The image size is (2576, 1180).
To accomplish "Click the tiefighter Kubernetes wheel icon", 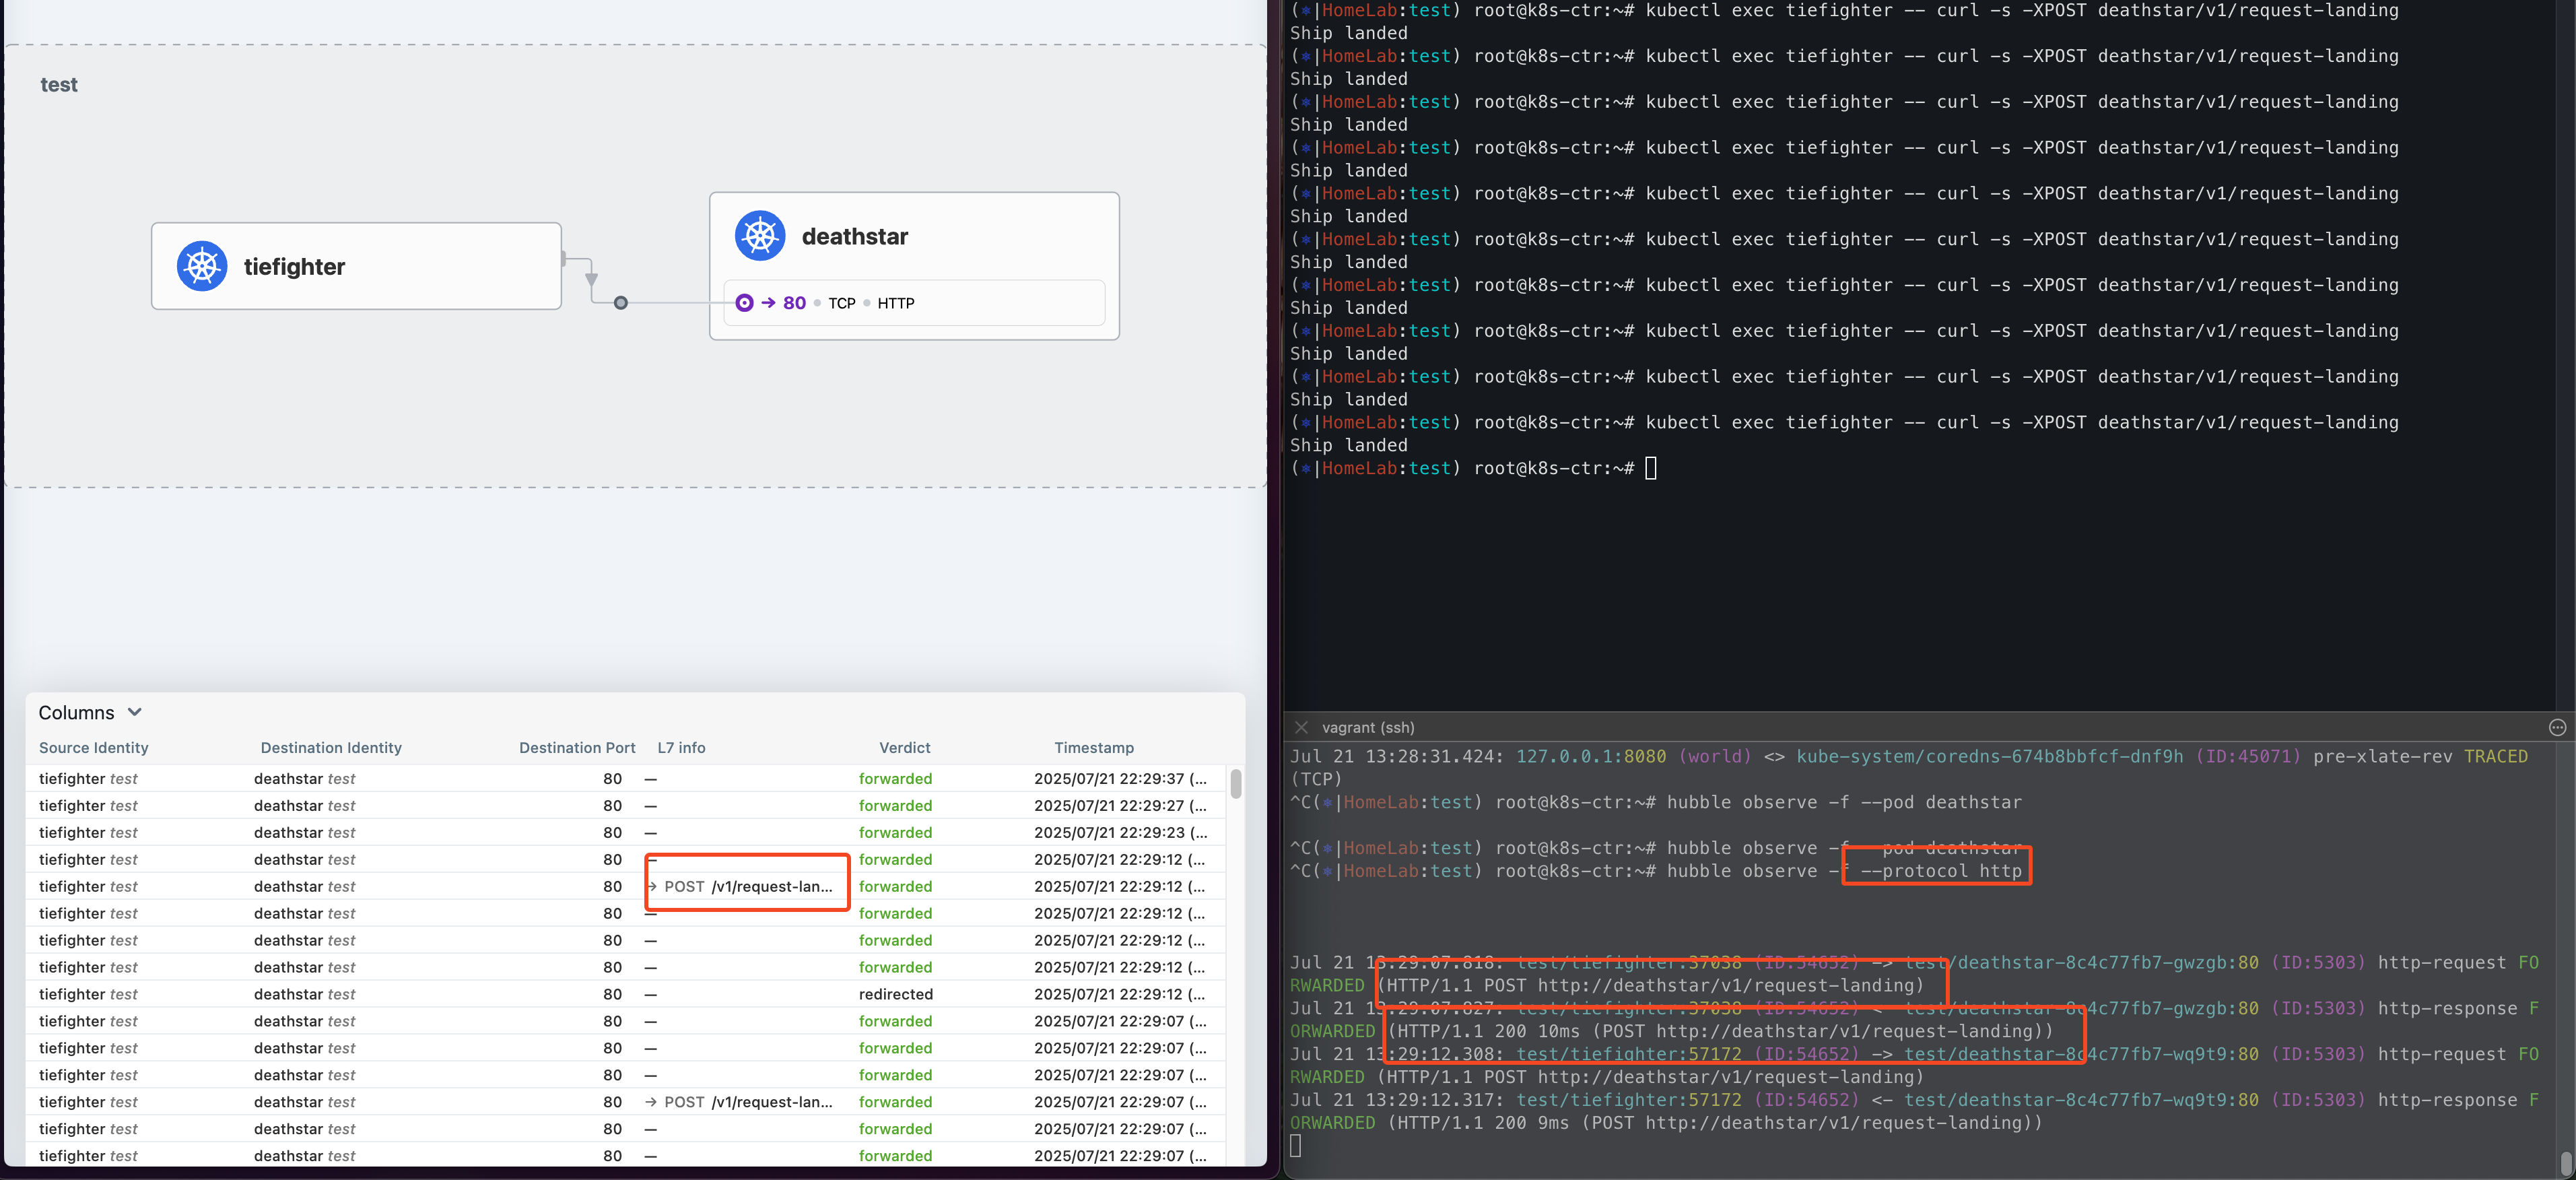I will click(x=202, y=266).
